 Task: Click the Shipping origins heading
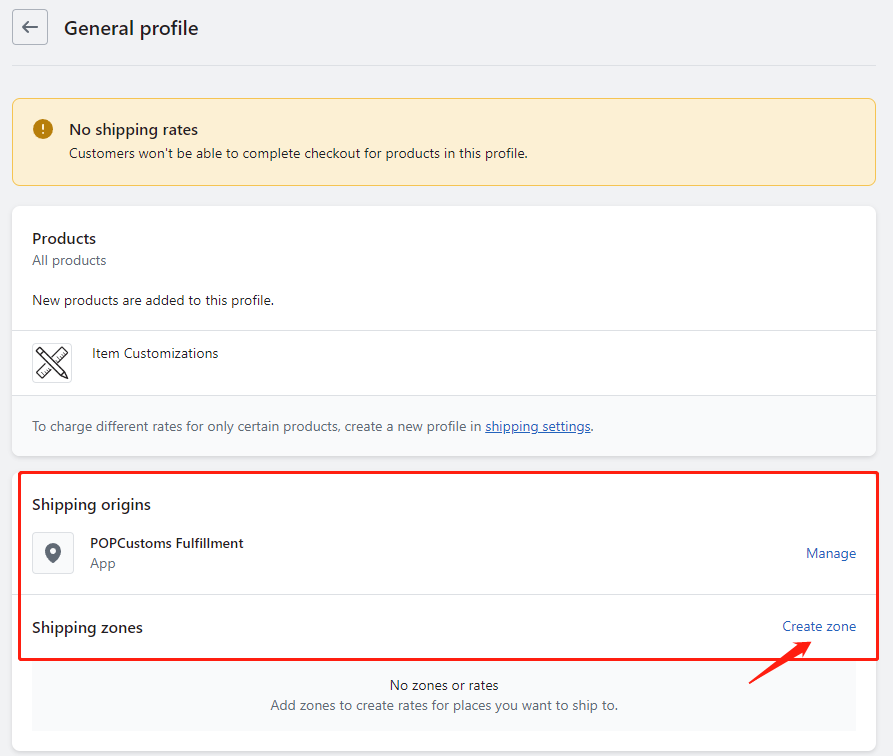pyautogui.click(x=91, y=505)
